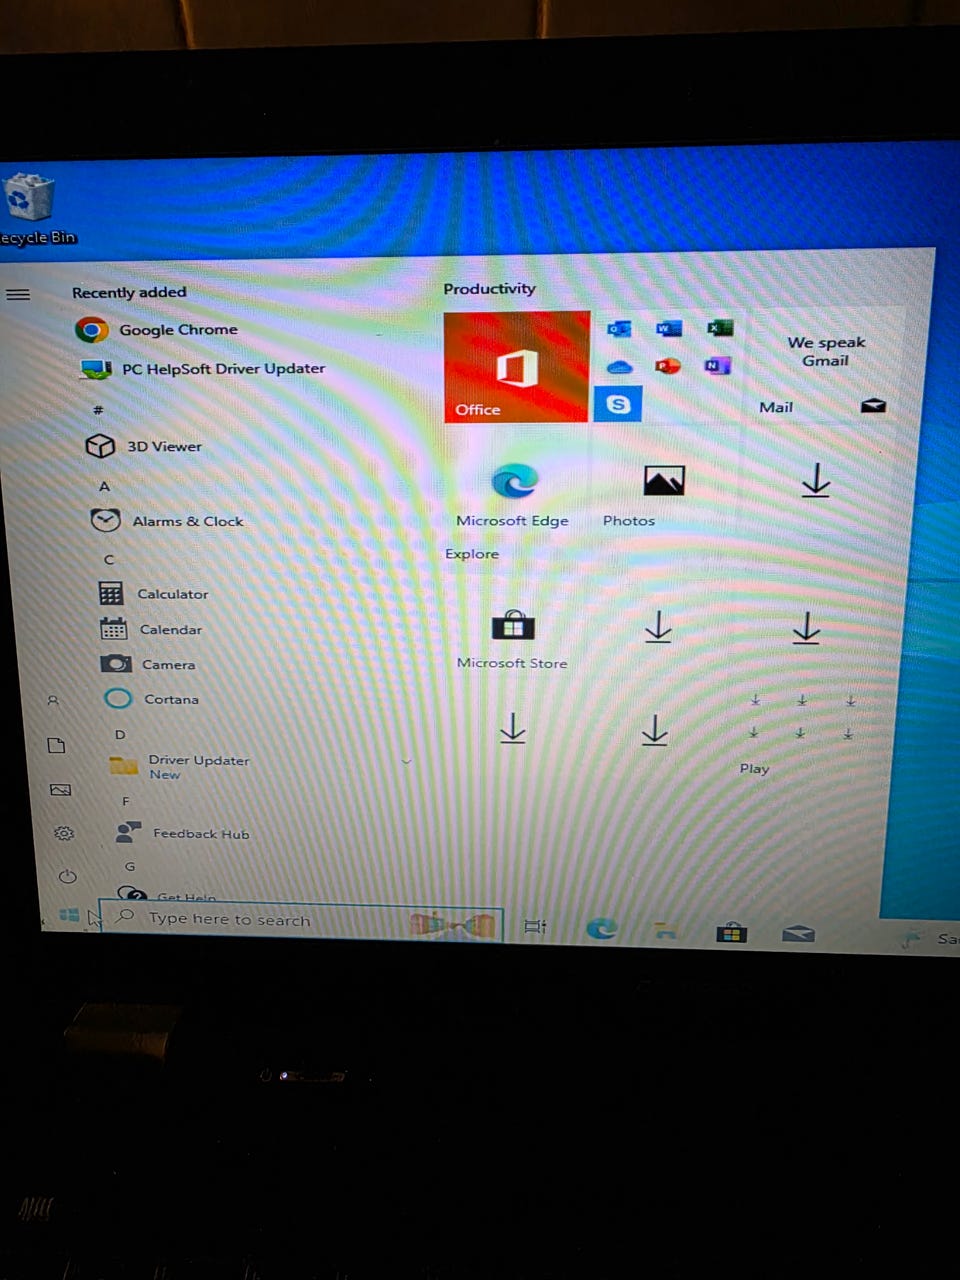Open the Photos tile
Screen dimensions: 960x1280
point(664,494)
